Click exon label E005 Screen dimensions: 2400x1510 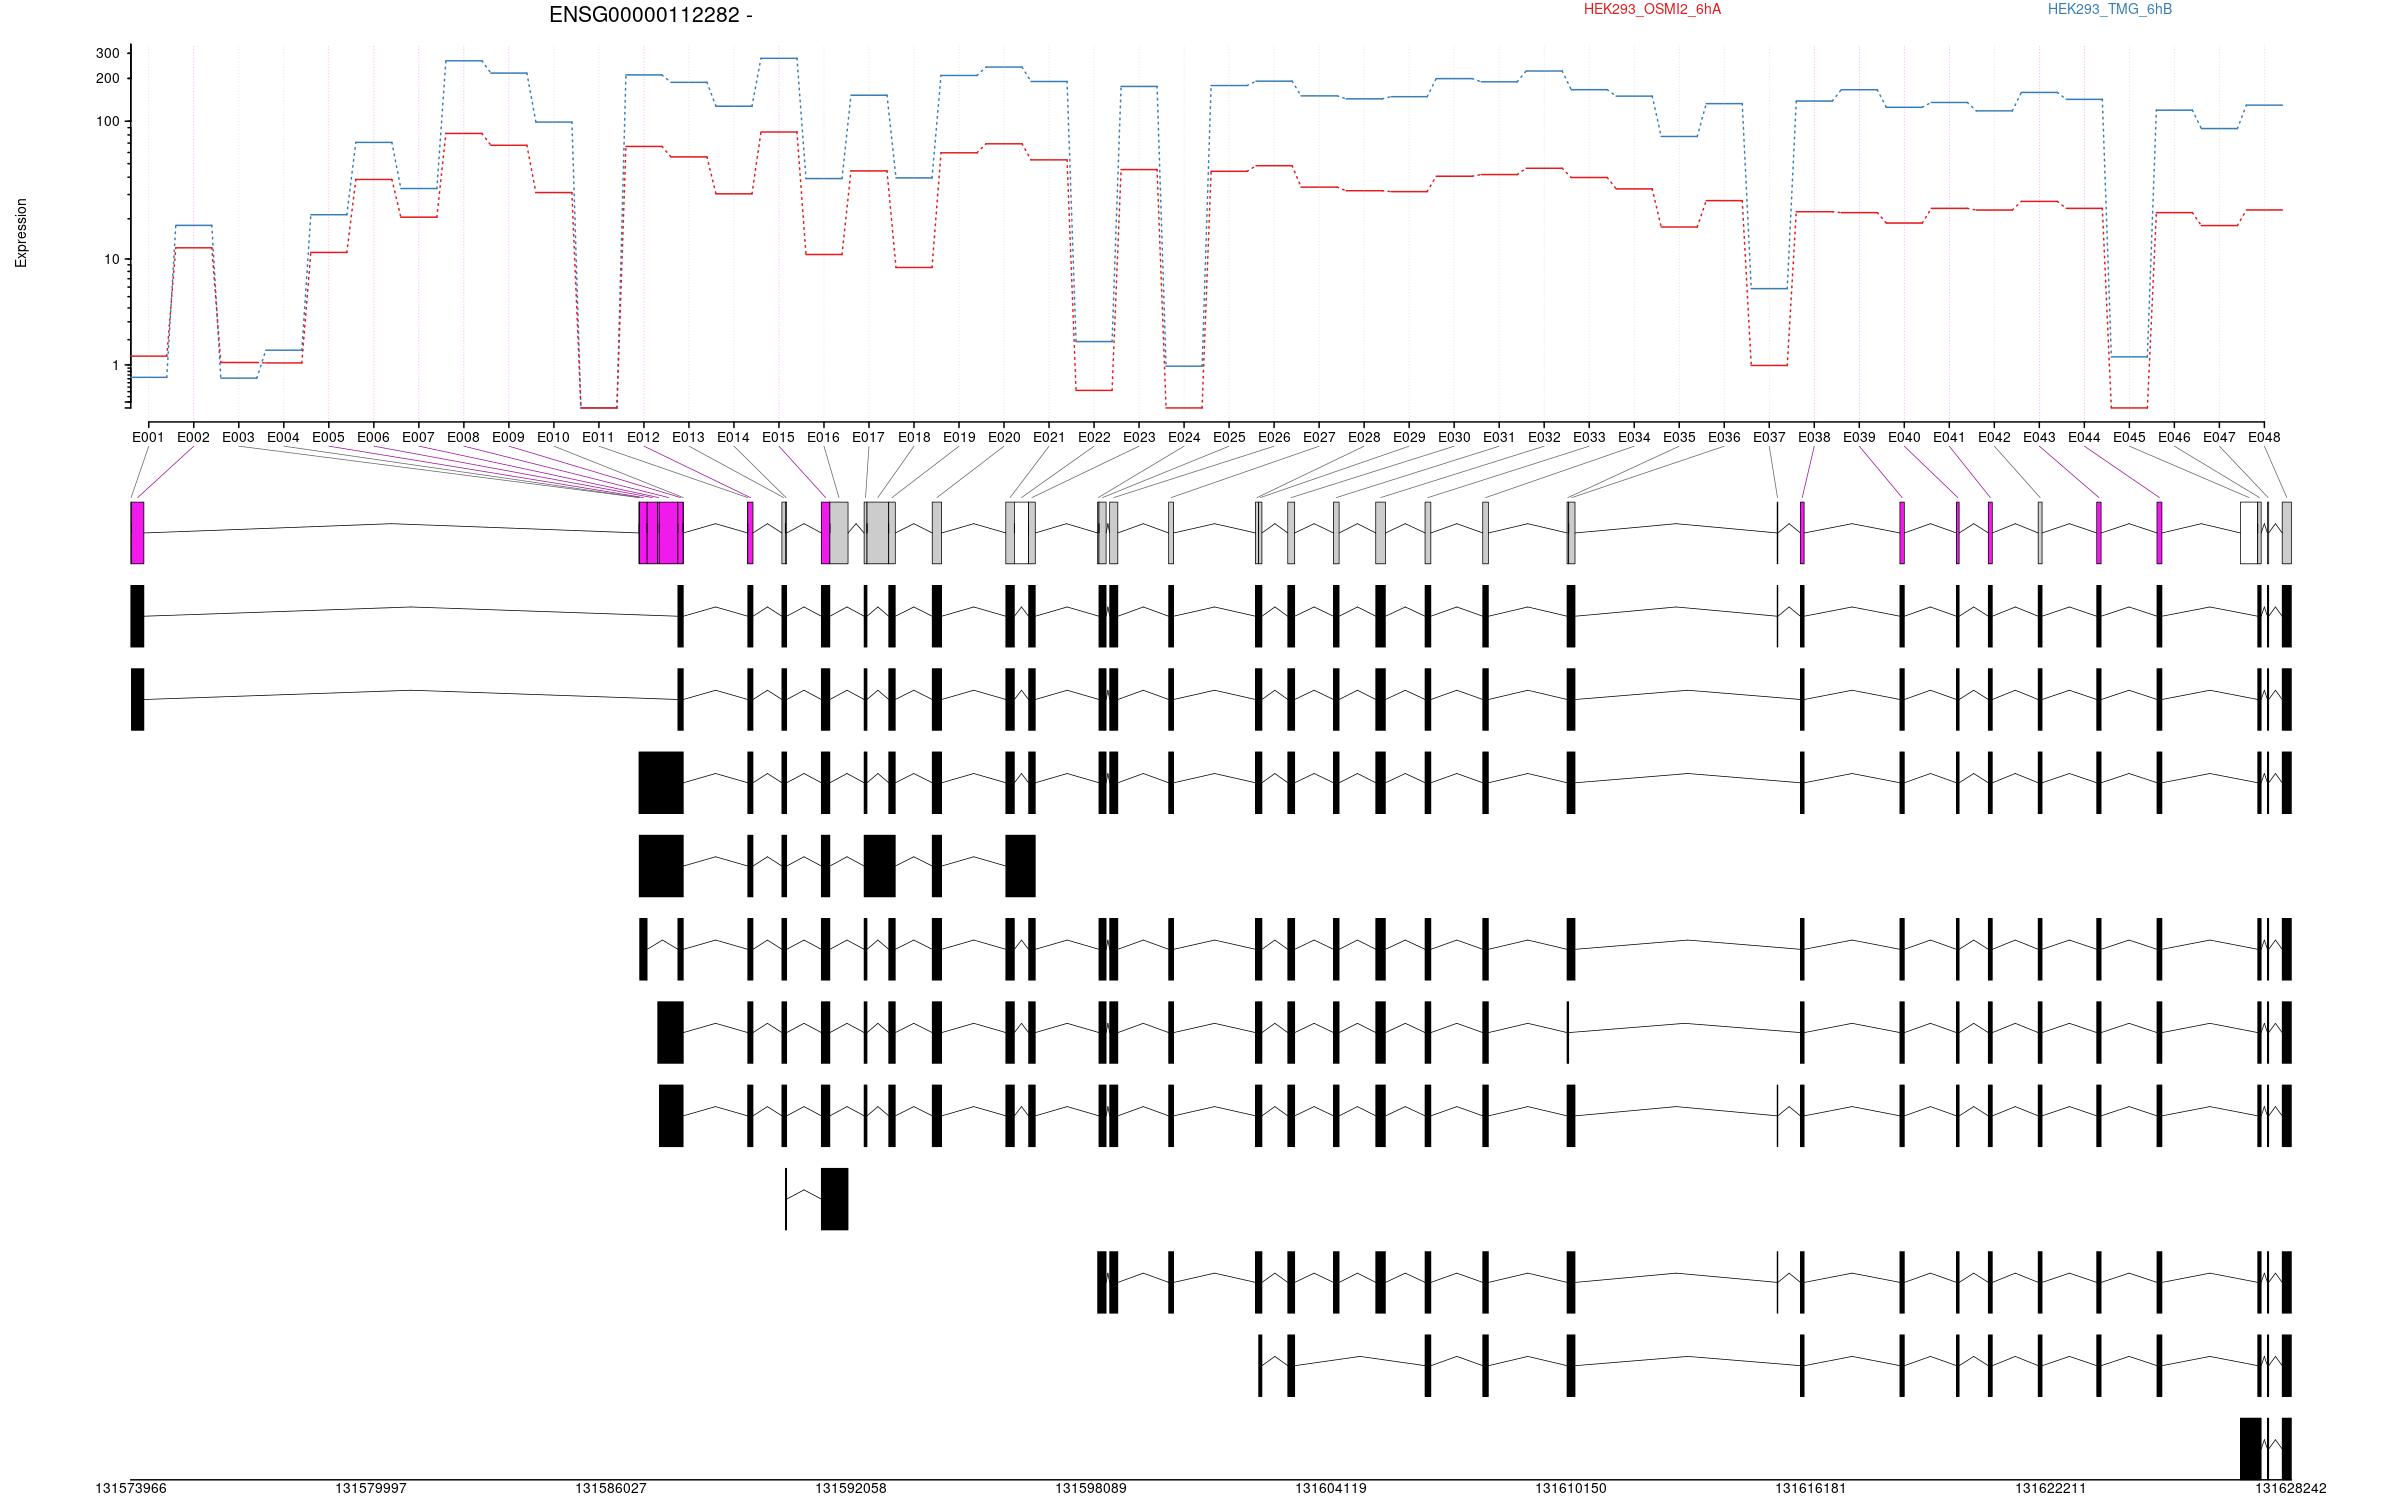328,437
